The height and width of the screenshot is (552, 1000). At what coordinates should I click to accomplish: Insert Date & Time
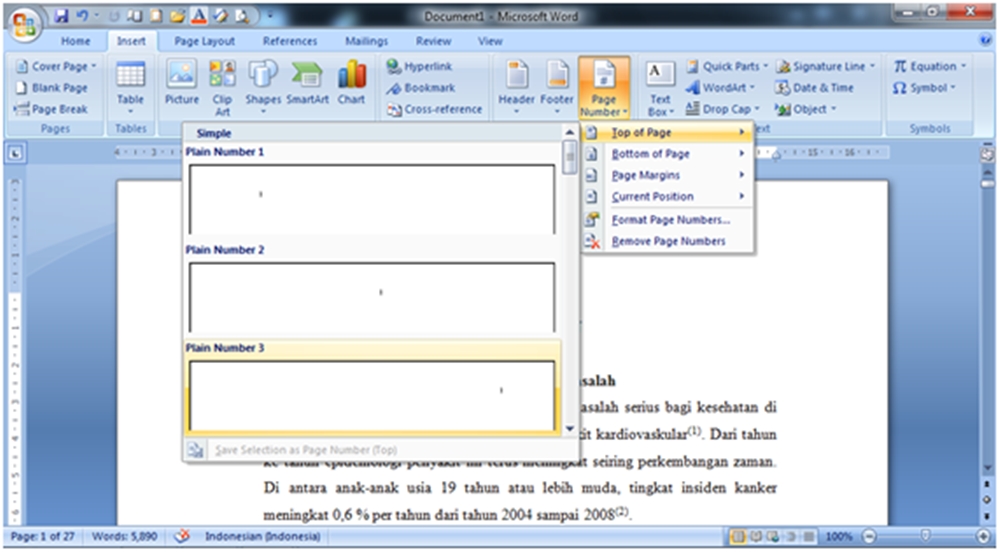814,88
